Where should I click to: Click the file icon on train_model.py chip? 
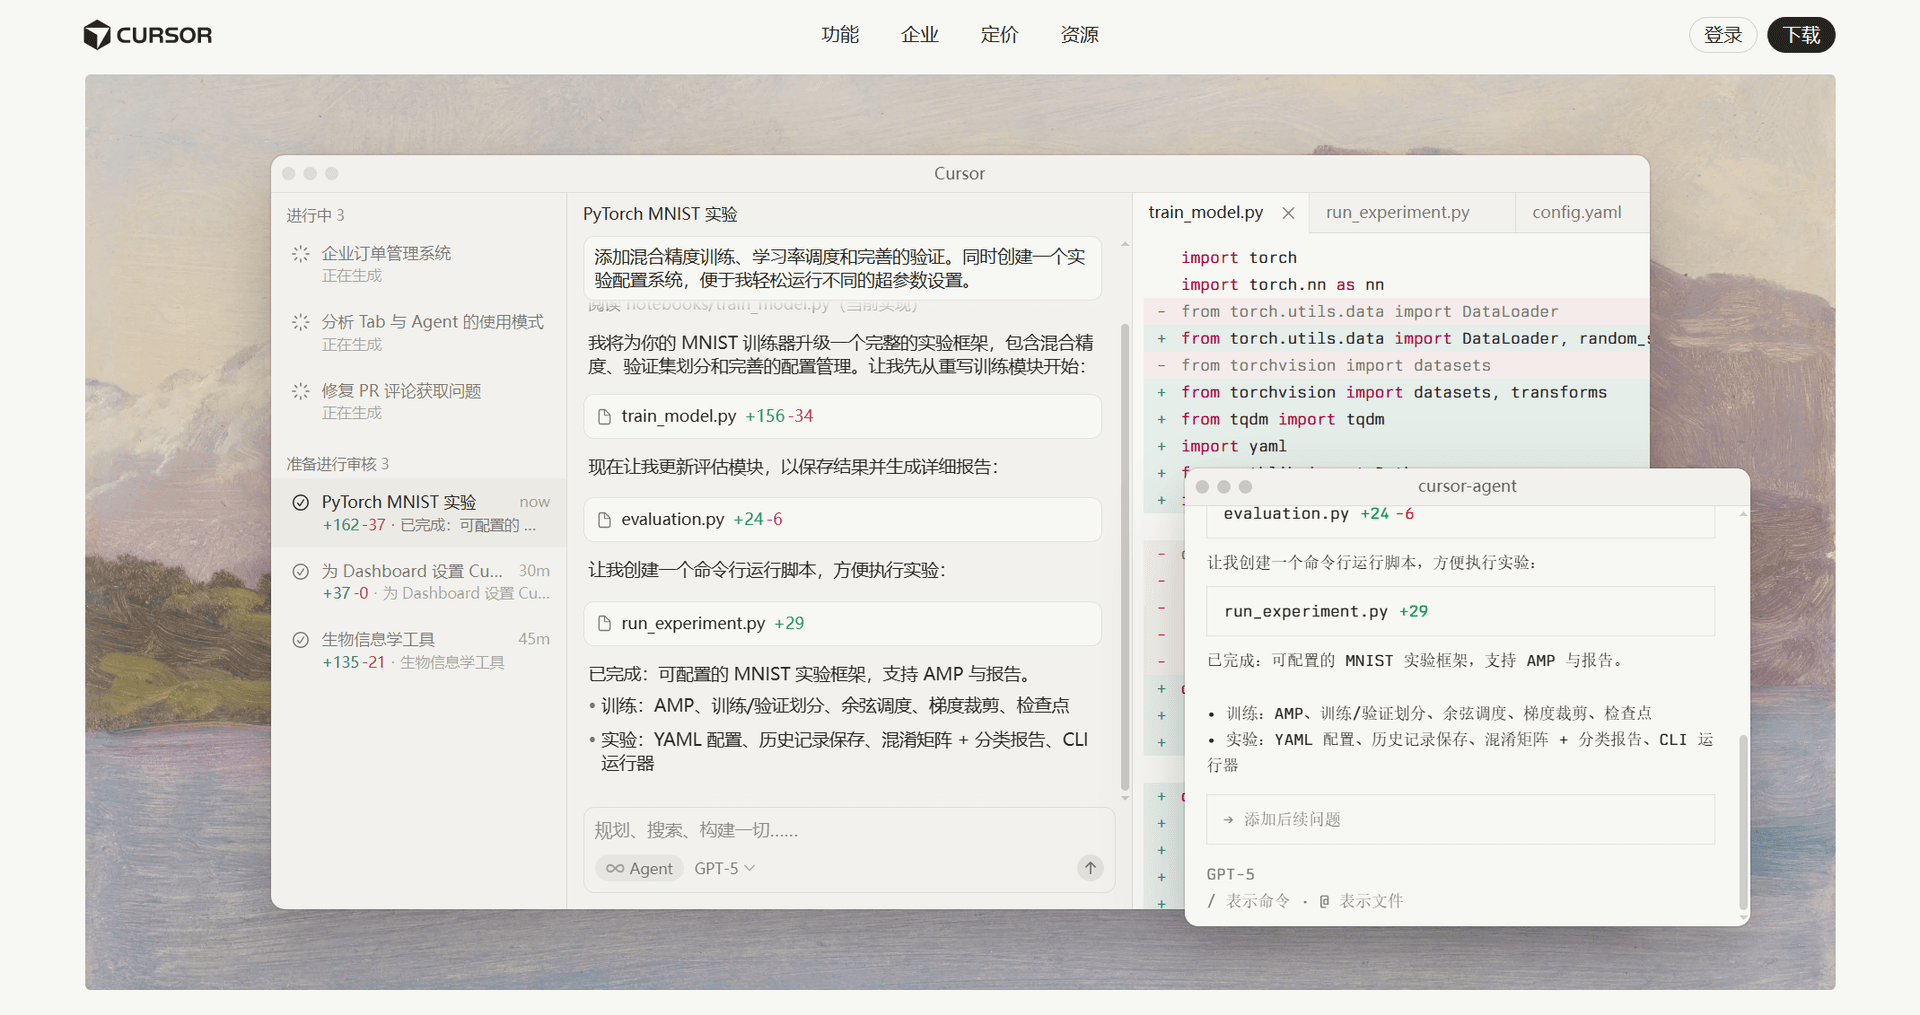tap(604, 415)
